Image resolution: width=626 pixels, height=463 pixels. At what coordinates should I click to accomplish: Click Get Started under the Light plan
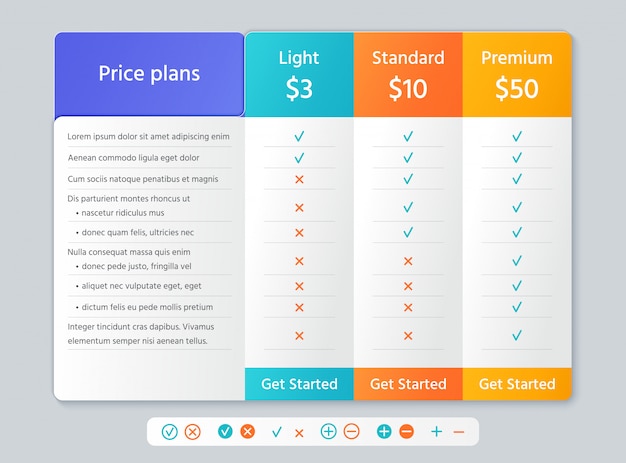coord(299,384)
